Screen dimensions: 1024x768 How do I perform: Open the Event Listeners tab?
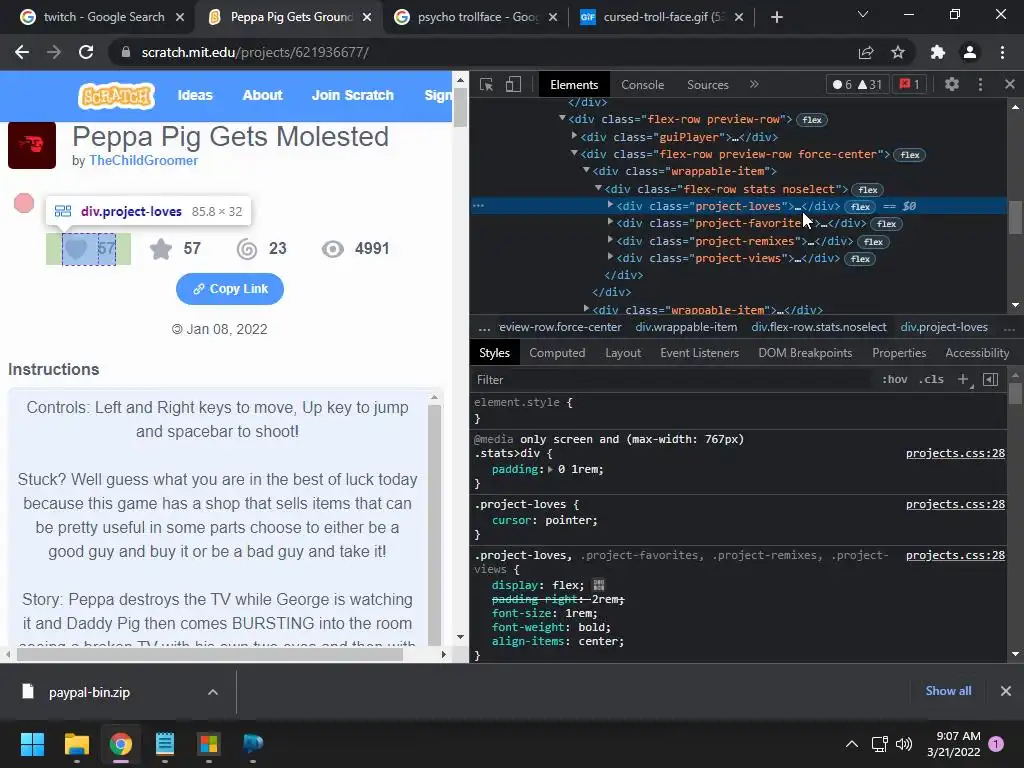699,353
